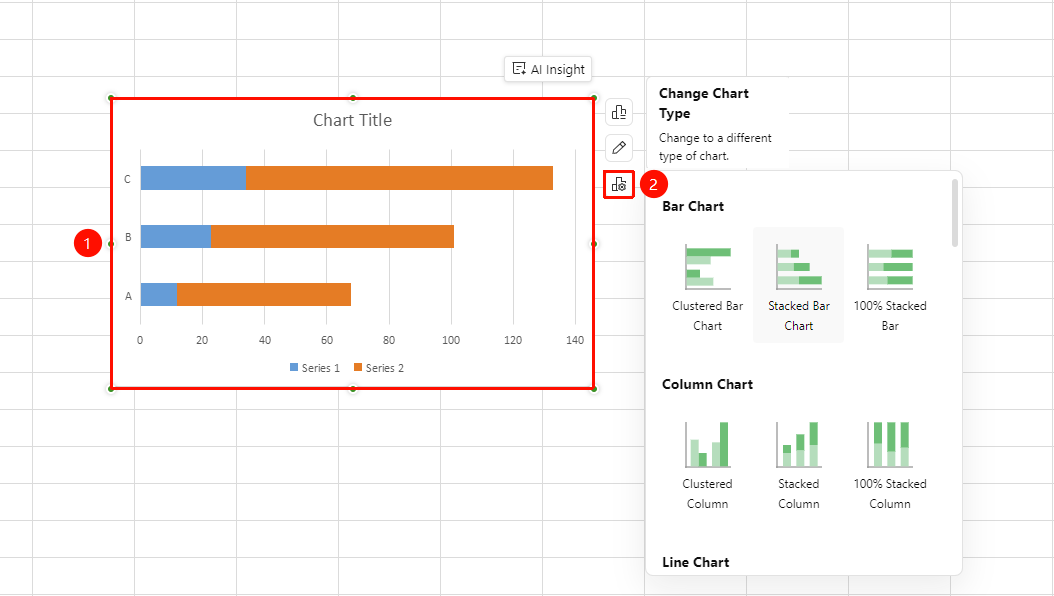Click the orange bar of category B
Viewport: 1054px width, 596px height.
point(332,237)
